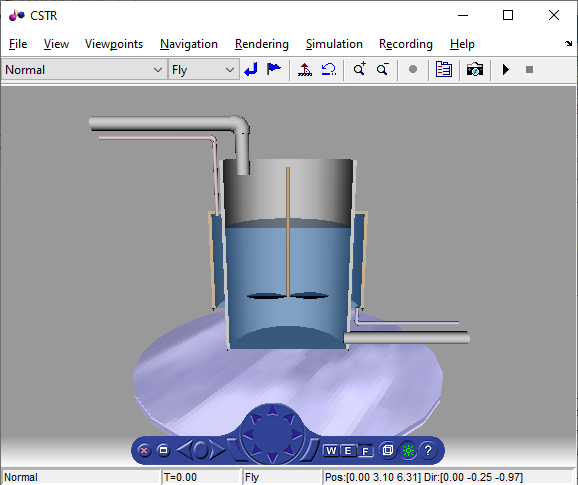Click the slide-right bracket beside the wheel
Screen dimensions: 578x485
pos(309,450)
